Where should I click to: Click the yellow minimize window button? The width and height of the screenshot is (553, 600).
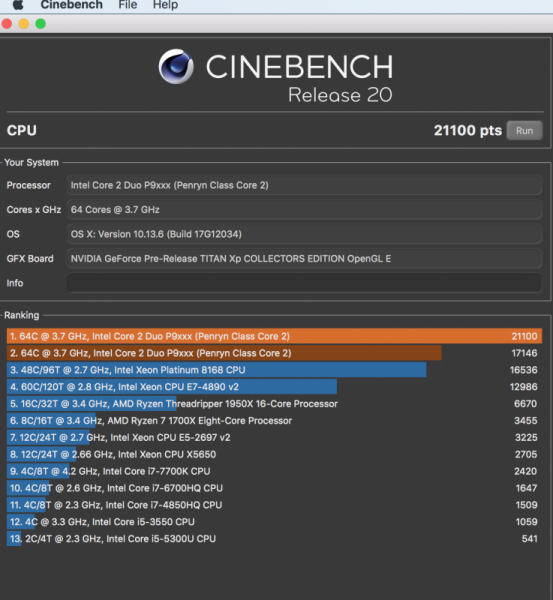point(24,24)
